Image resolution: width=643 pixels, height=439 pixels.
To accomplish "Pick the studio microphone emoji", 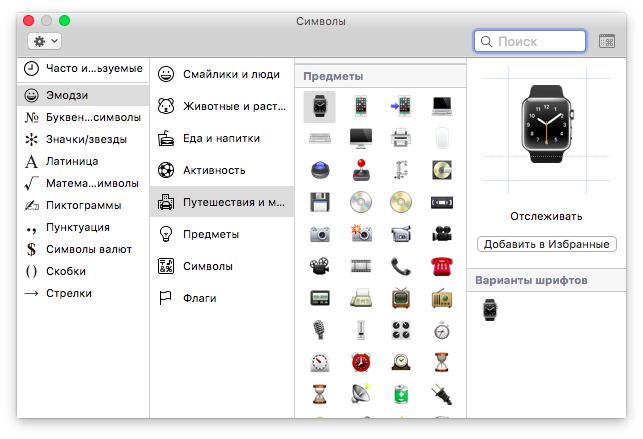I will pos(319,330).
